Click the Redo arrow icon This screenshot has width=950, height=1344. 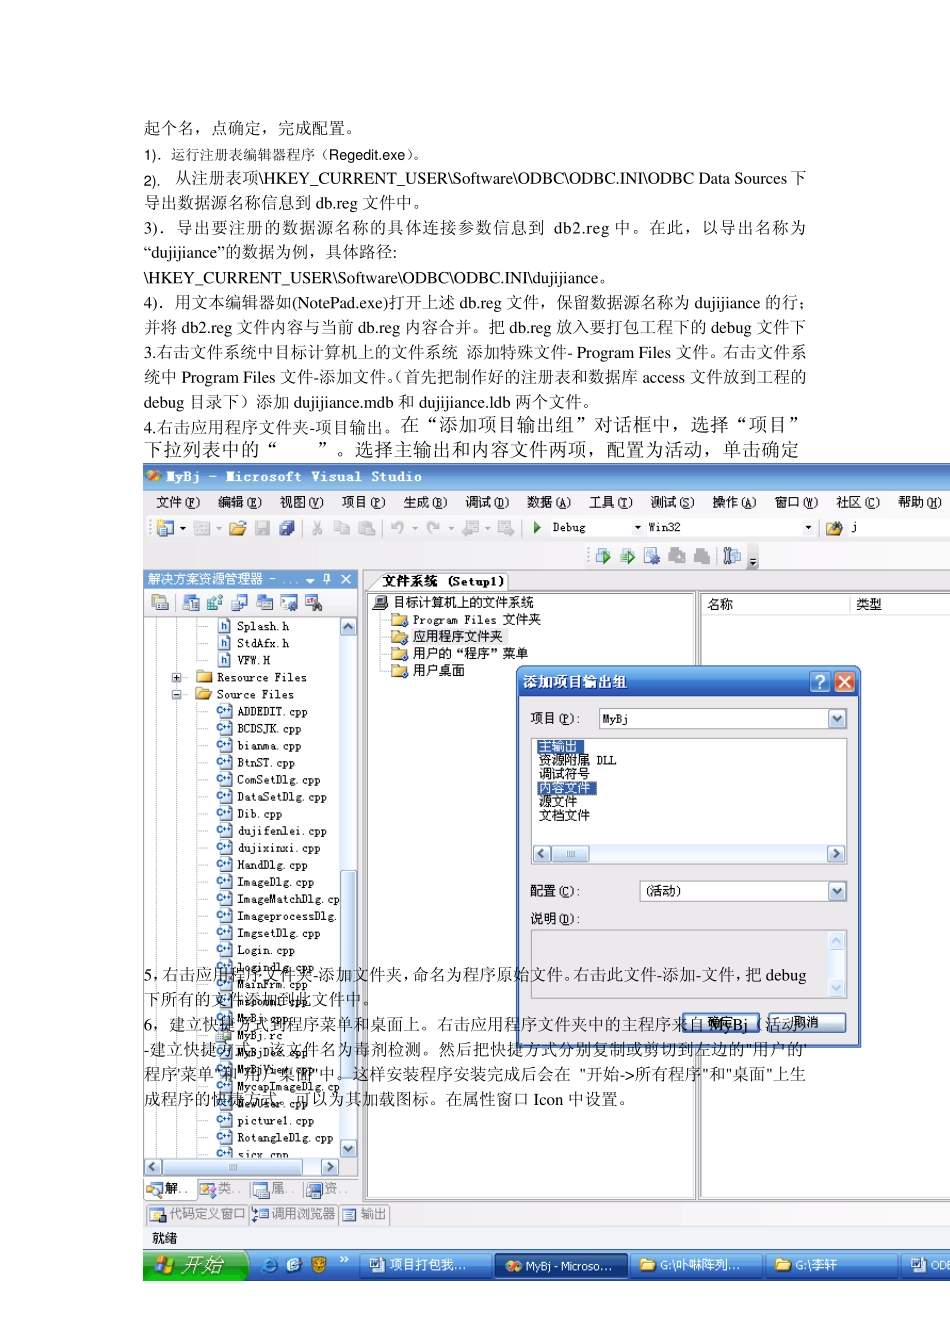click(433, 528)
